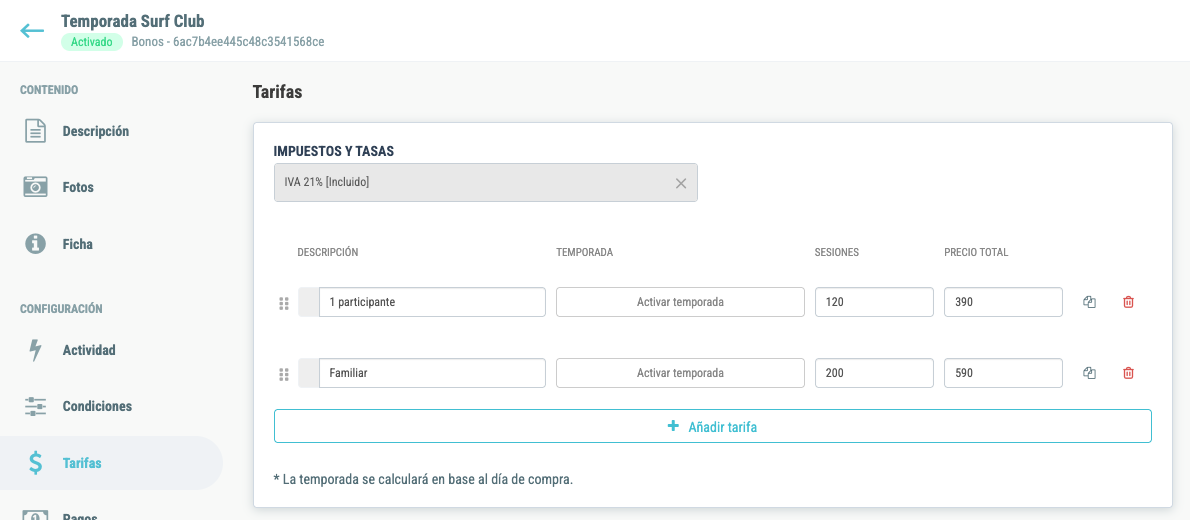This screenshot has width=1190, height=520.
Task: Add a new rate with Añadir tarifa
Action: pos(713,426)
